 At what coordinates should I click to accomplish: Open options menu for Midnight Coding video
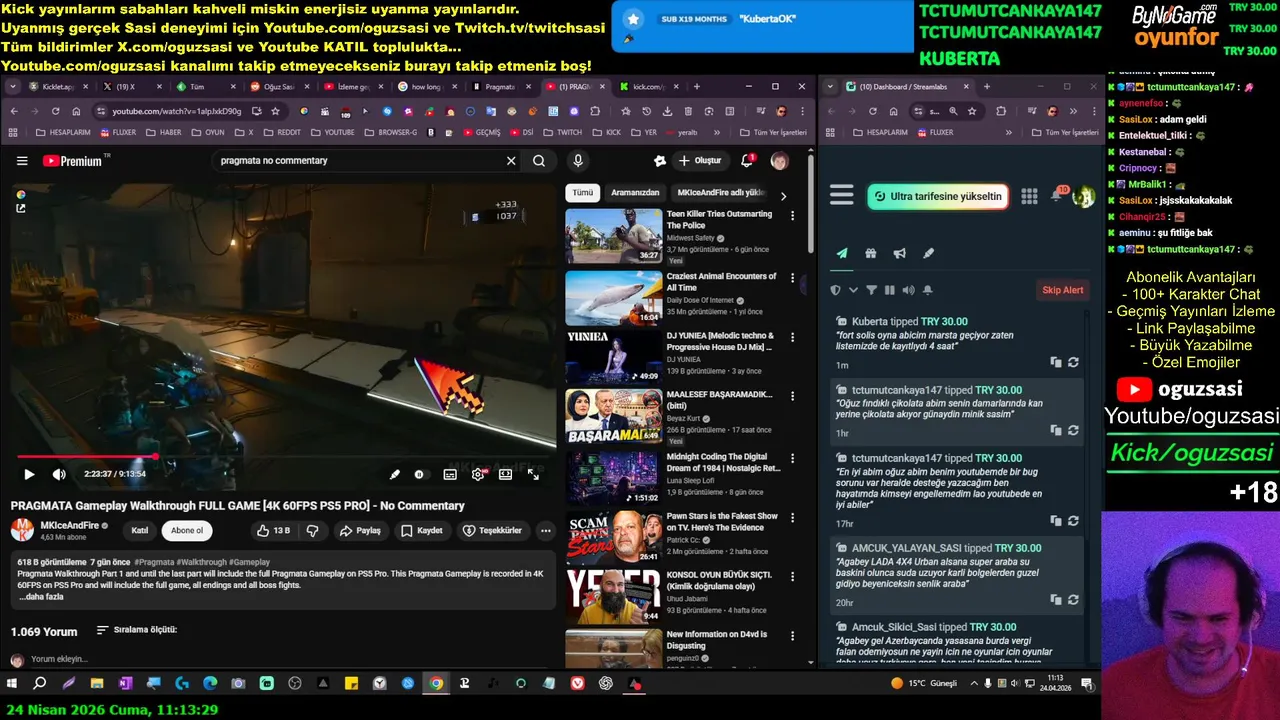click(792, 458)
